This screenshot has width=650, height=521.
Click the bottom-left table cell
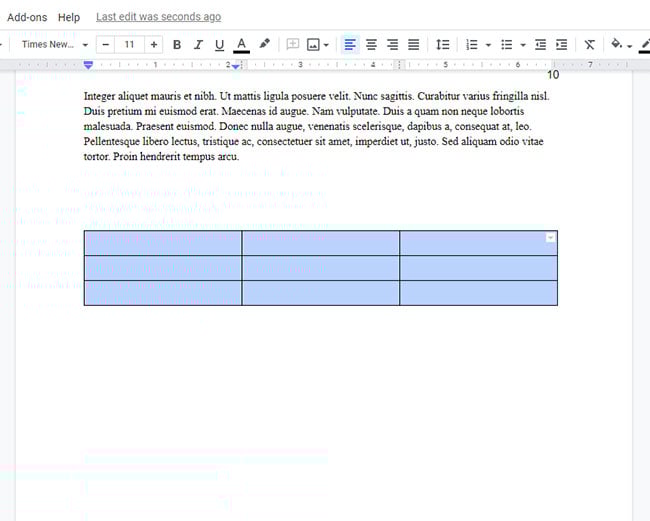[163, 293]
